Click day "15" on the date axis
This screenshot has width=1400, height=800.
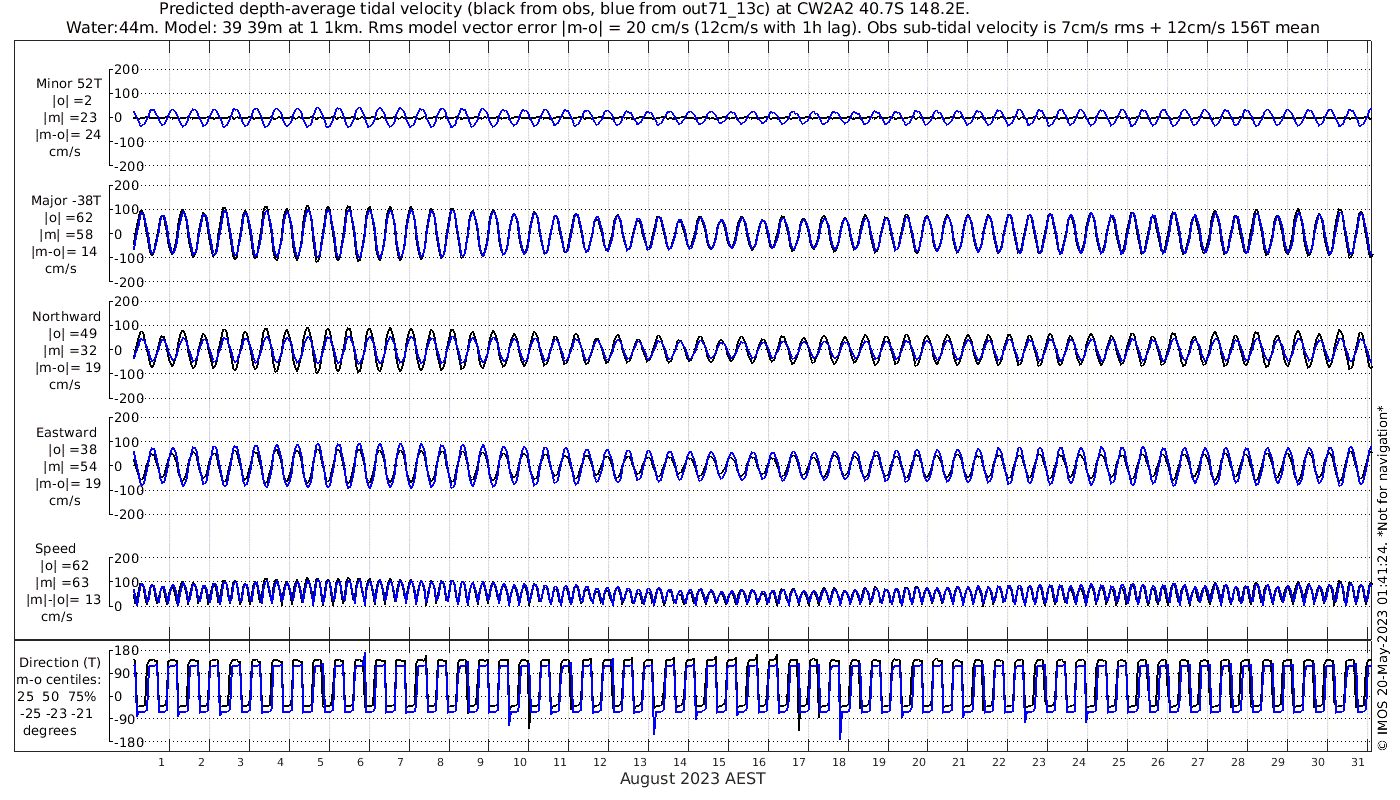(719, 762)
